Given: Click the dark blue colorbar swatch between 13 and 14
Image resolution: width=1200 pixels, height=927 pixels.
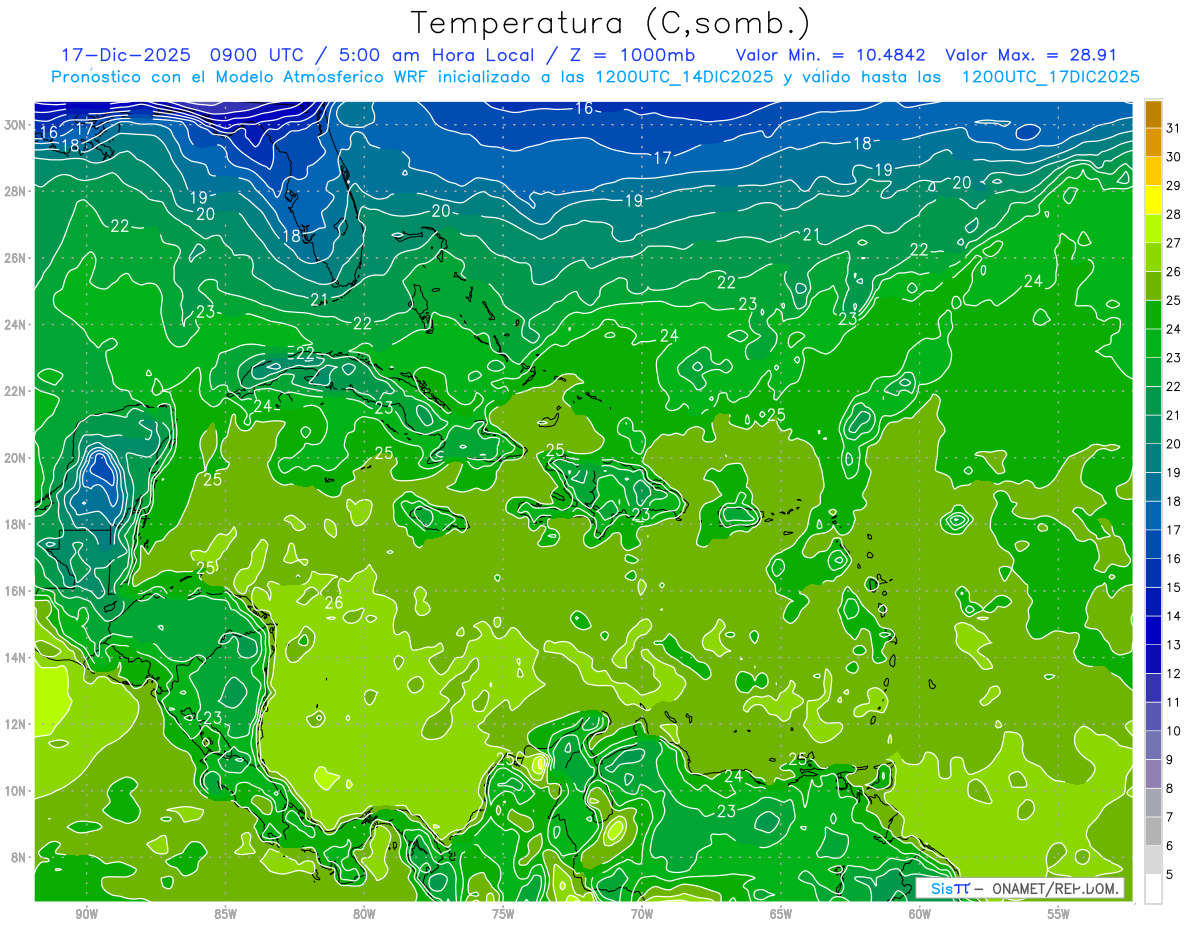Looking at the screenshot, I should point(1153,630).
